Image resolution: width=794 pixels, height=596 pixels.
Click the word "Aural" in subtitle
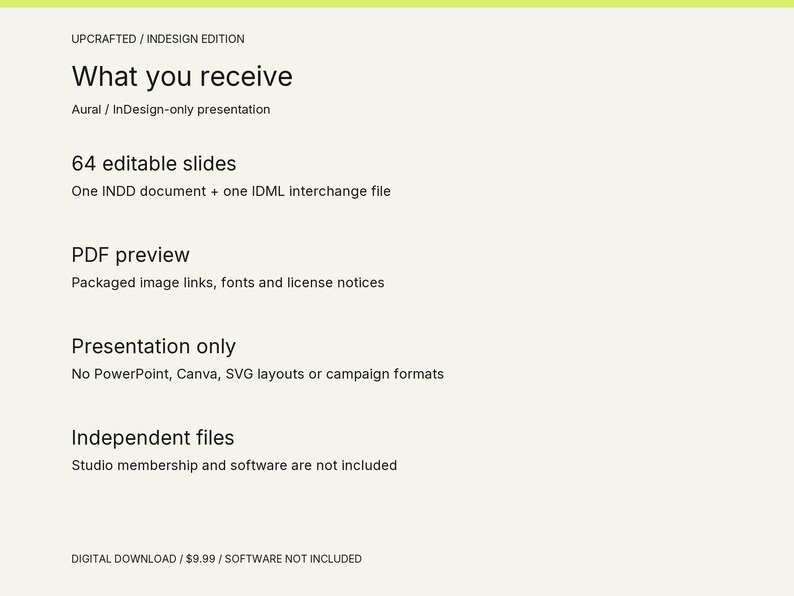[86, 109]
